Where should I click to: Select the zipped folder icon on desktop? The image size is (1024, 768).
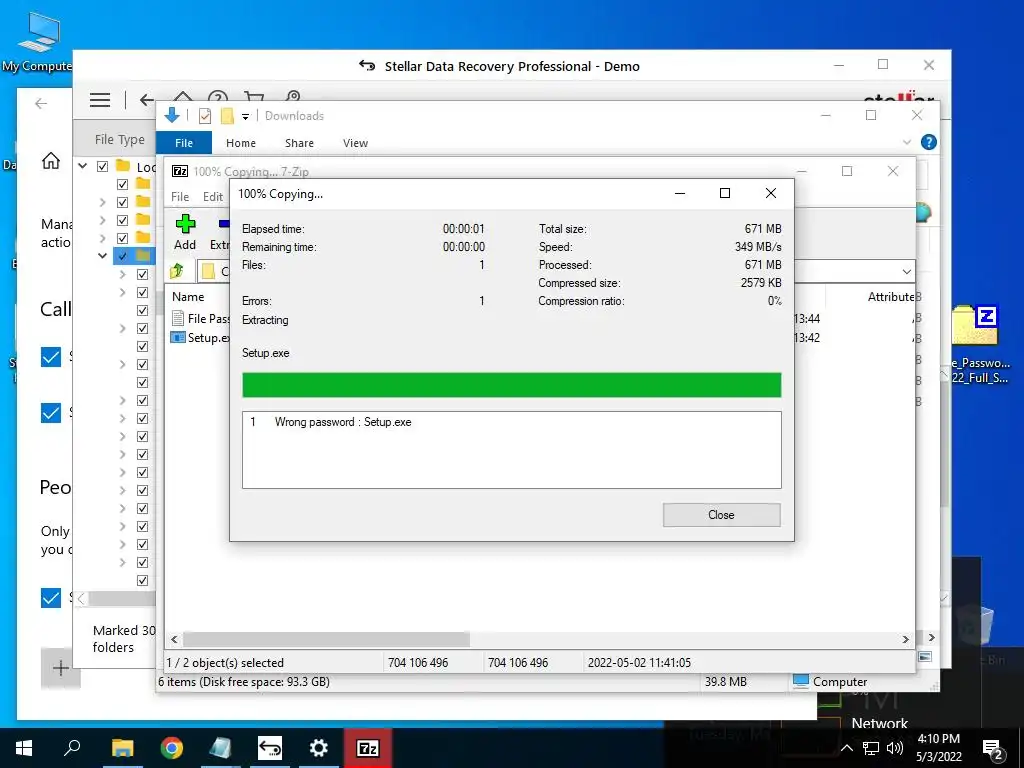974,325
